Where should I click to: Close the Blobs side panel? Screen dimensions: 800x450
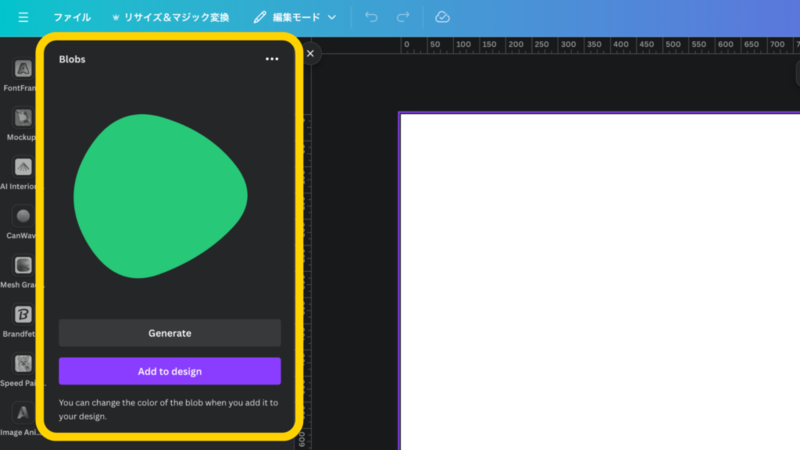[x=310, y=54]
